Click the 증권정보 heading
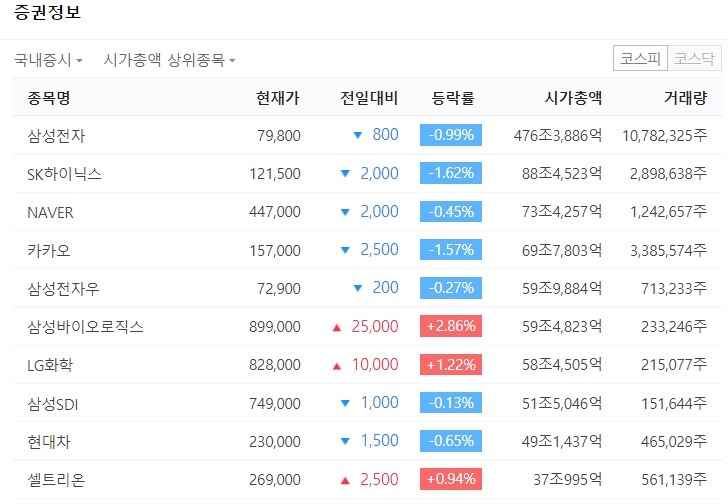The image size is (728, 504). coord(47,12)
